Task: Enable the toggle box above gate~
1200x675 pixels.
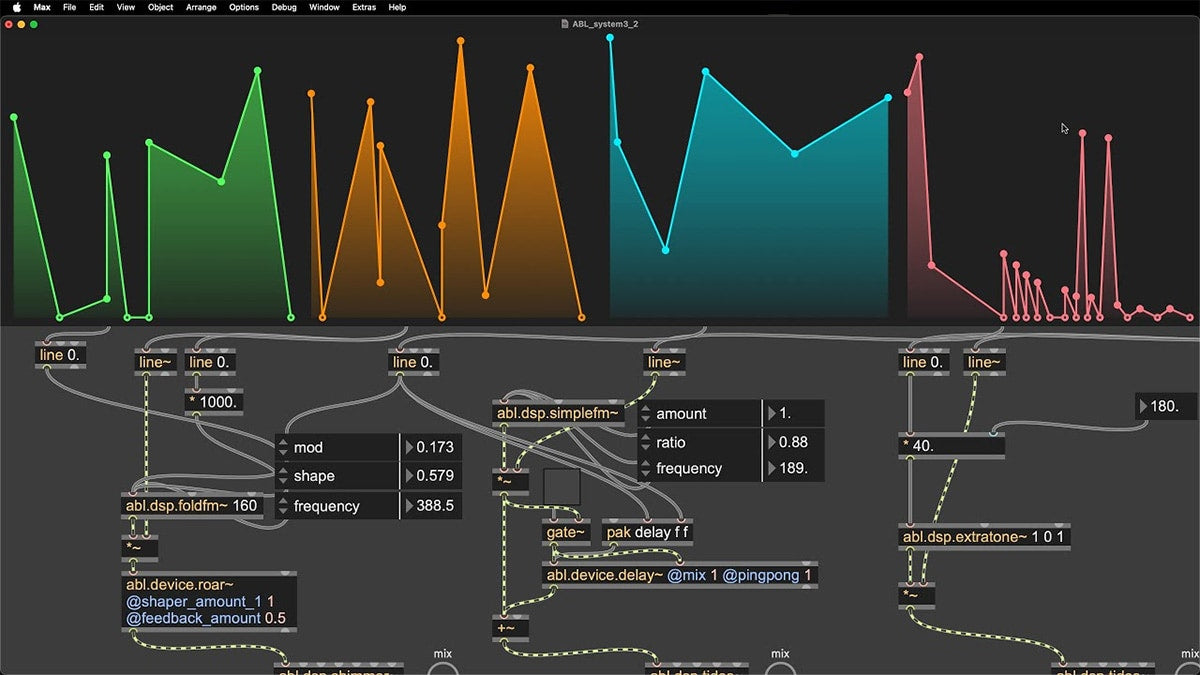Action: [x=561, y=487]
